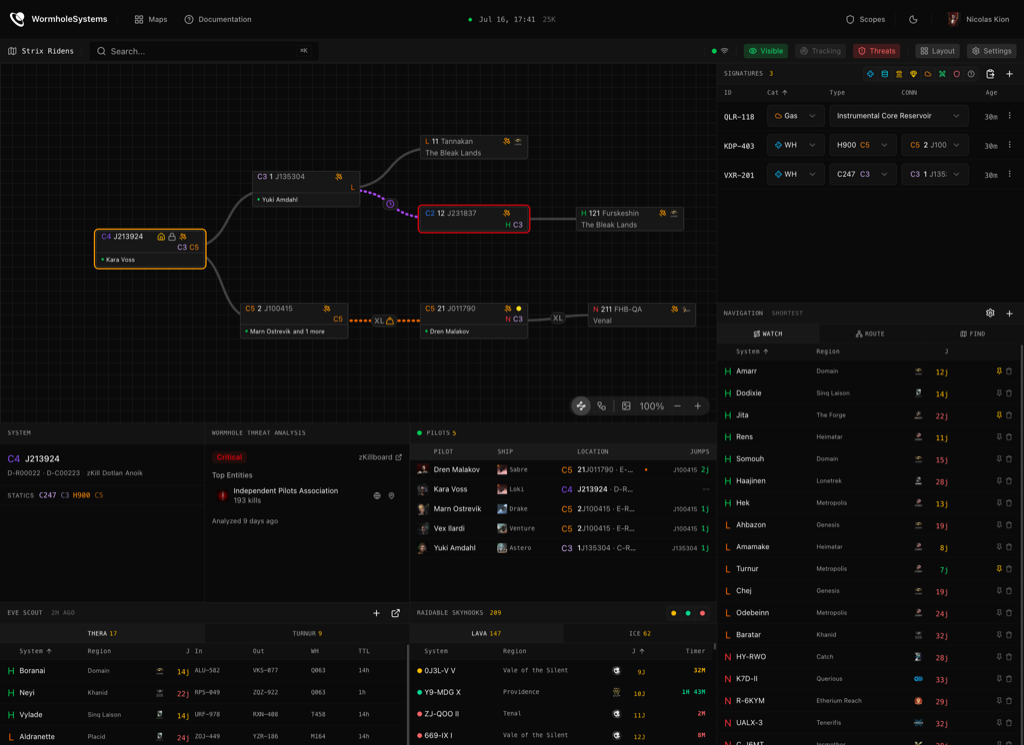Toggle the Threats overlay
This screenshot has width=1024, height=745.
876,51
